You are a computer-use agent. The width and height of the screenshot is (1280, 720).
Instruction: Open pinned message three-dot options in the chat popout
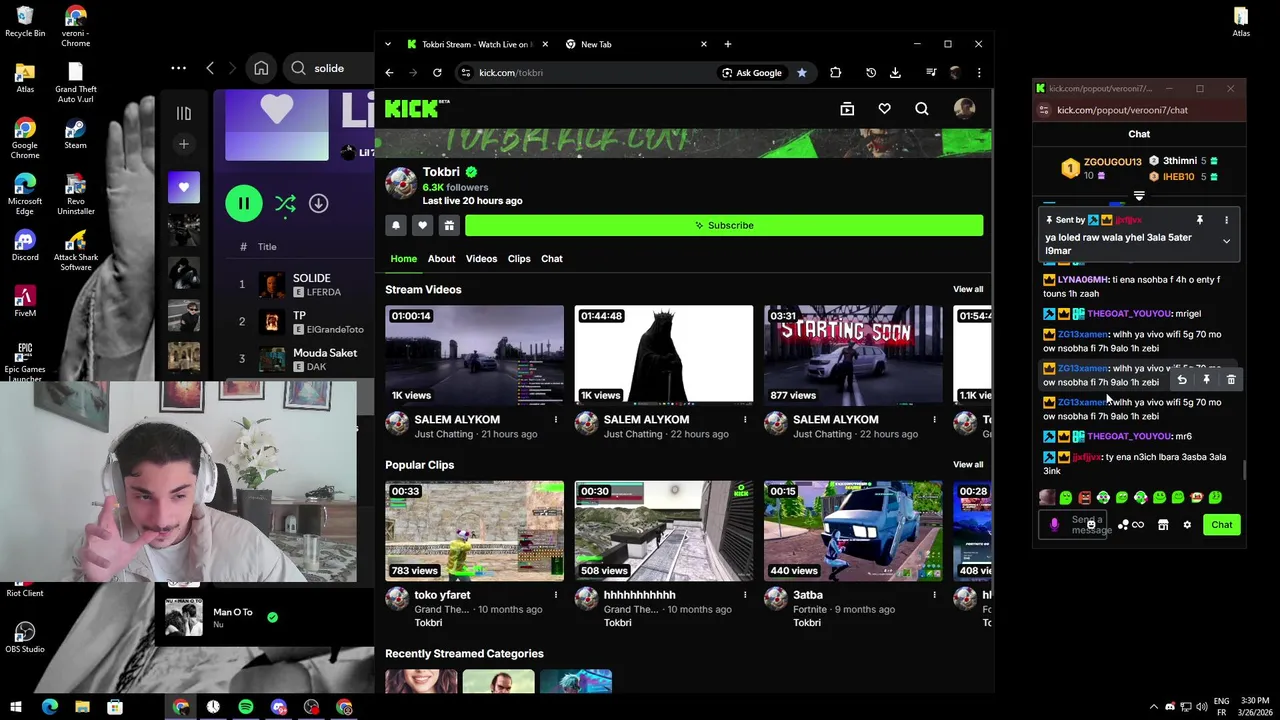coord(1226,220)
